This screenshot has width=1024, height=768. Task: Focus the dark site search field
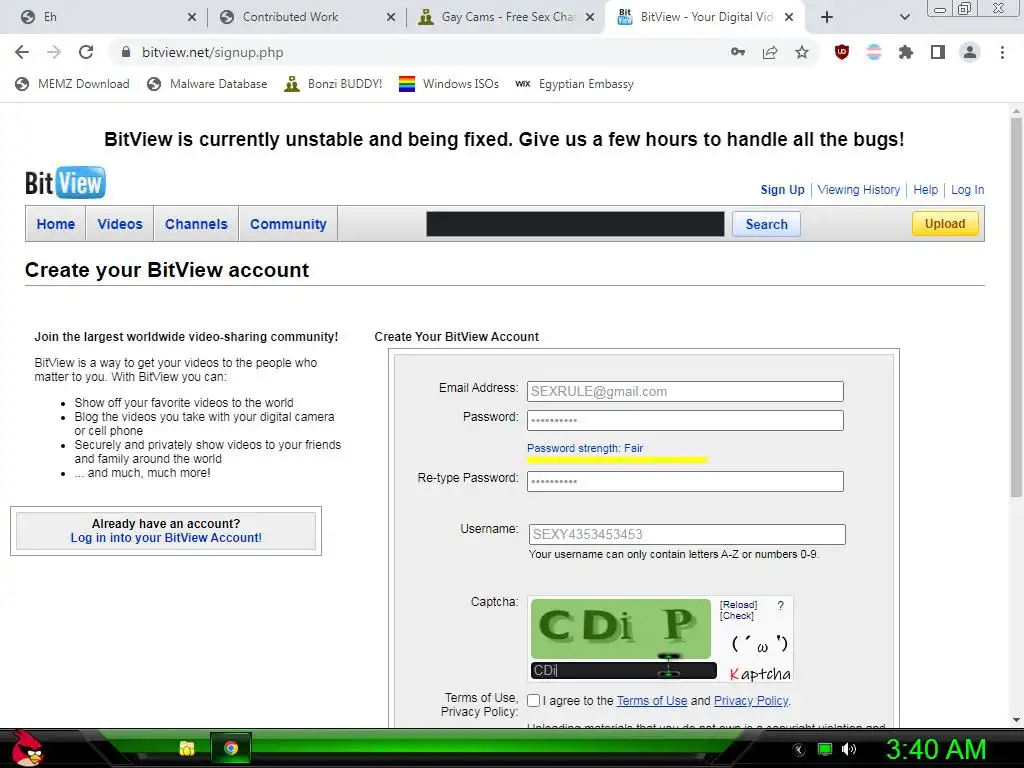(x=575, y=224)
